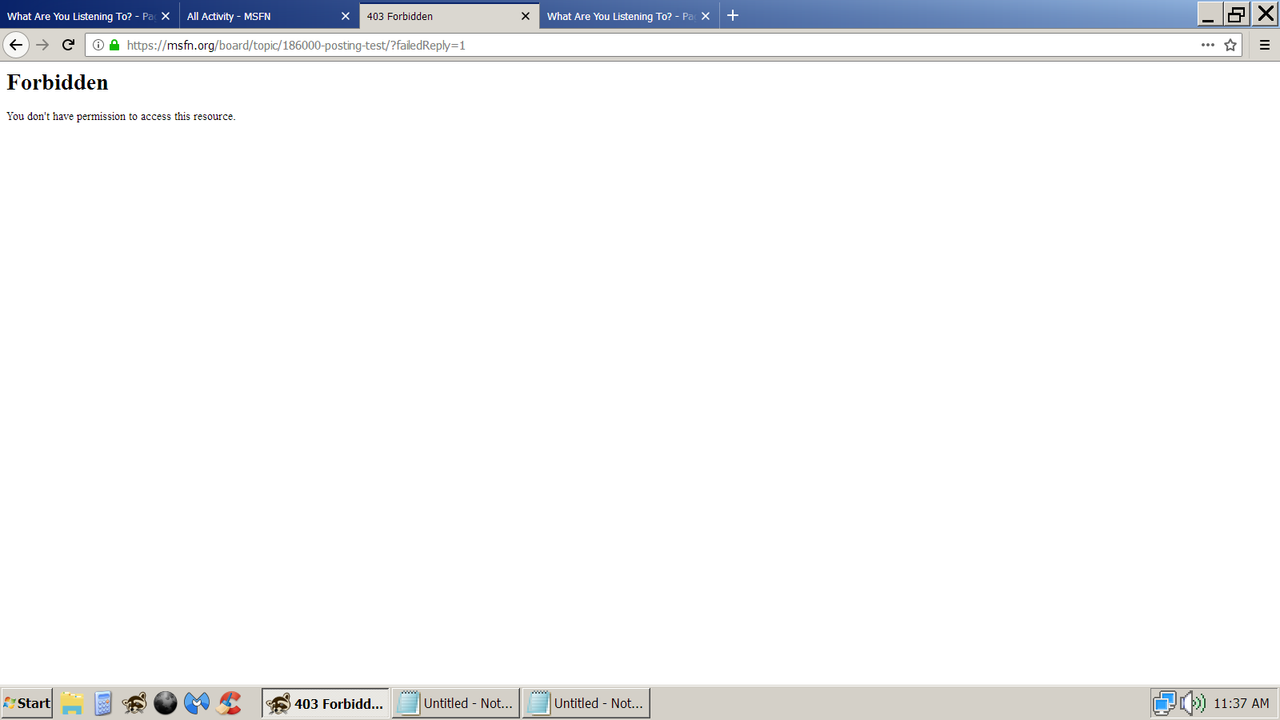Viewport: 1280px width, 720px height.
Task: Open the ellipsis page actions dropdown
Action: pyautogui.click(x=1208, y=45)
